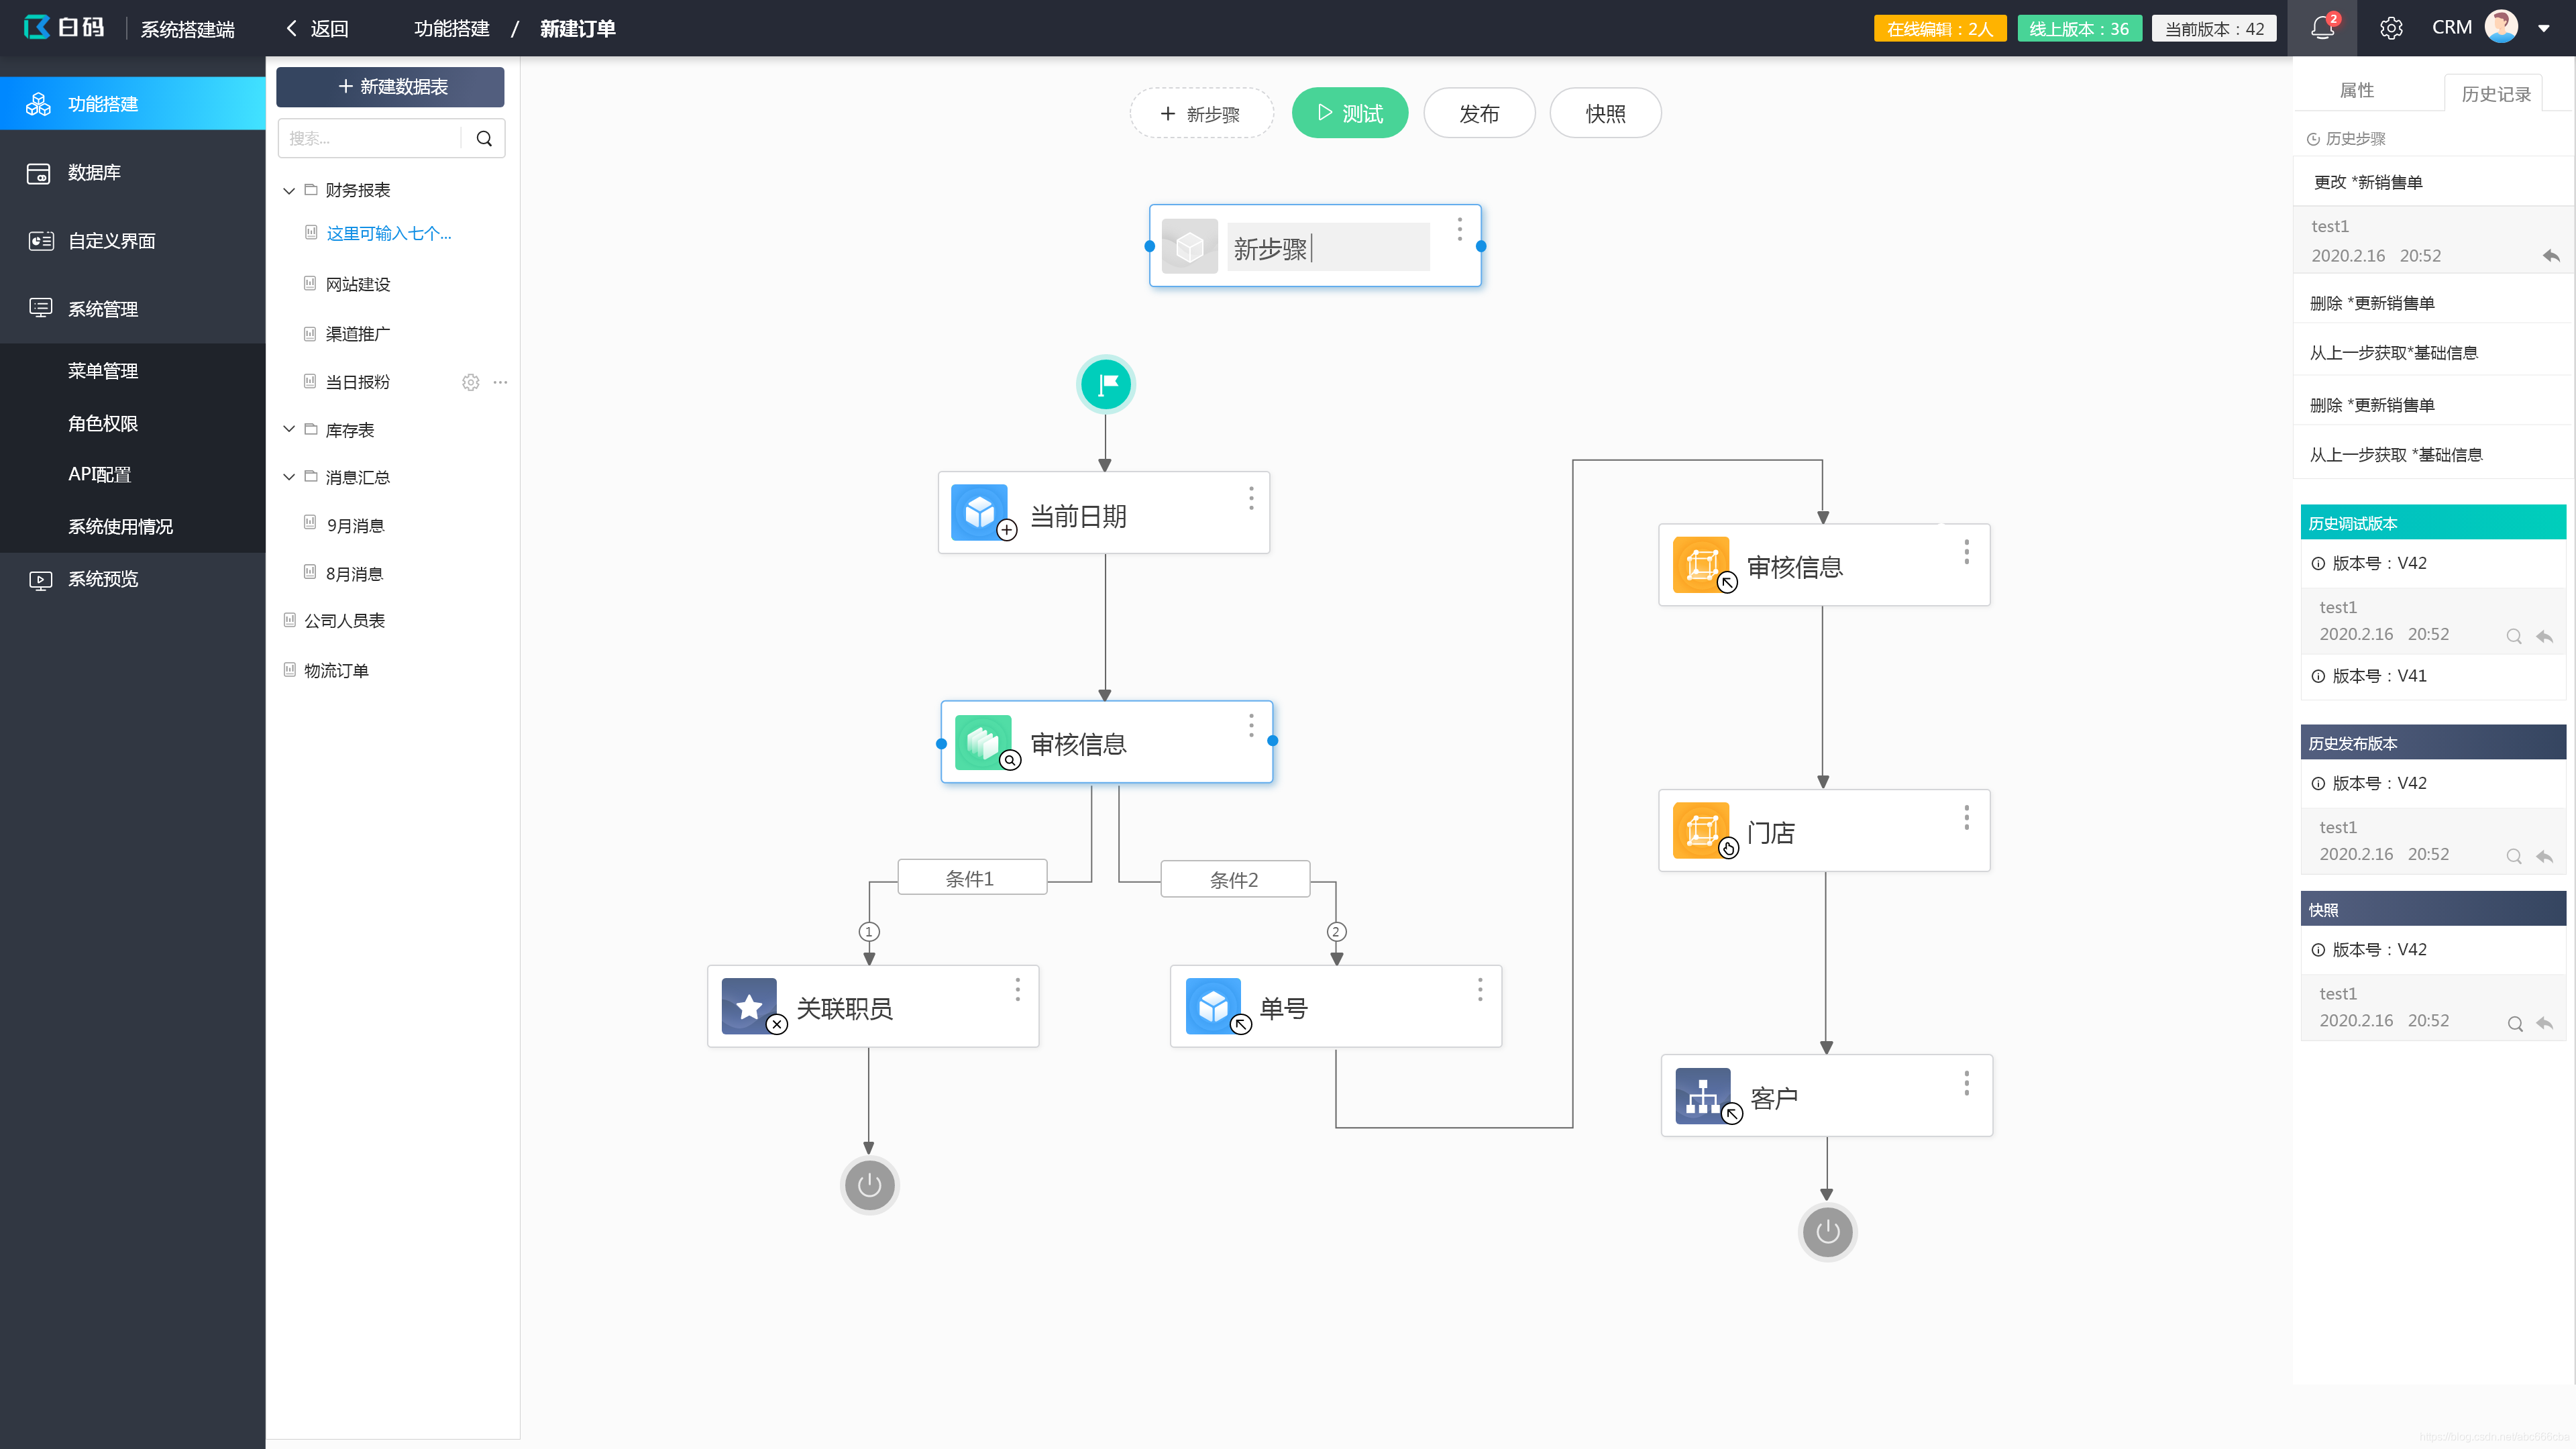Viewport: 2576px width, 1449px height.
Task: Click the green 测试 button
Action: click(1349, 113)
